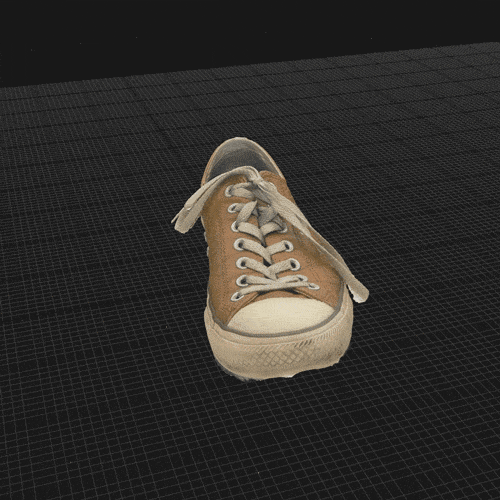Click the lowest right metal eyelet
500x500 pixels.
(x=313, y=286)
